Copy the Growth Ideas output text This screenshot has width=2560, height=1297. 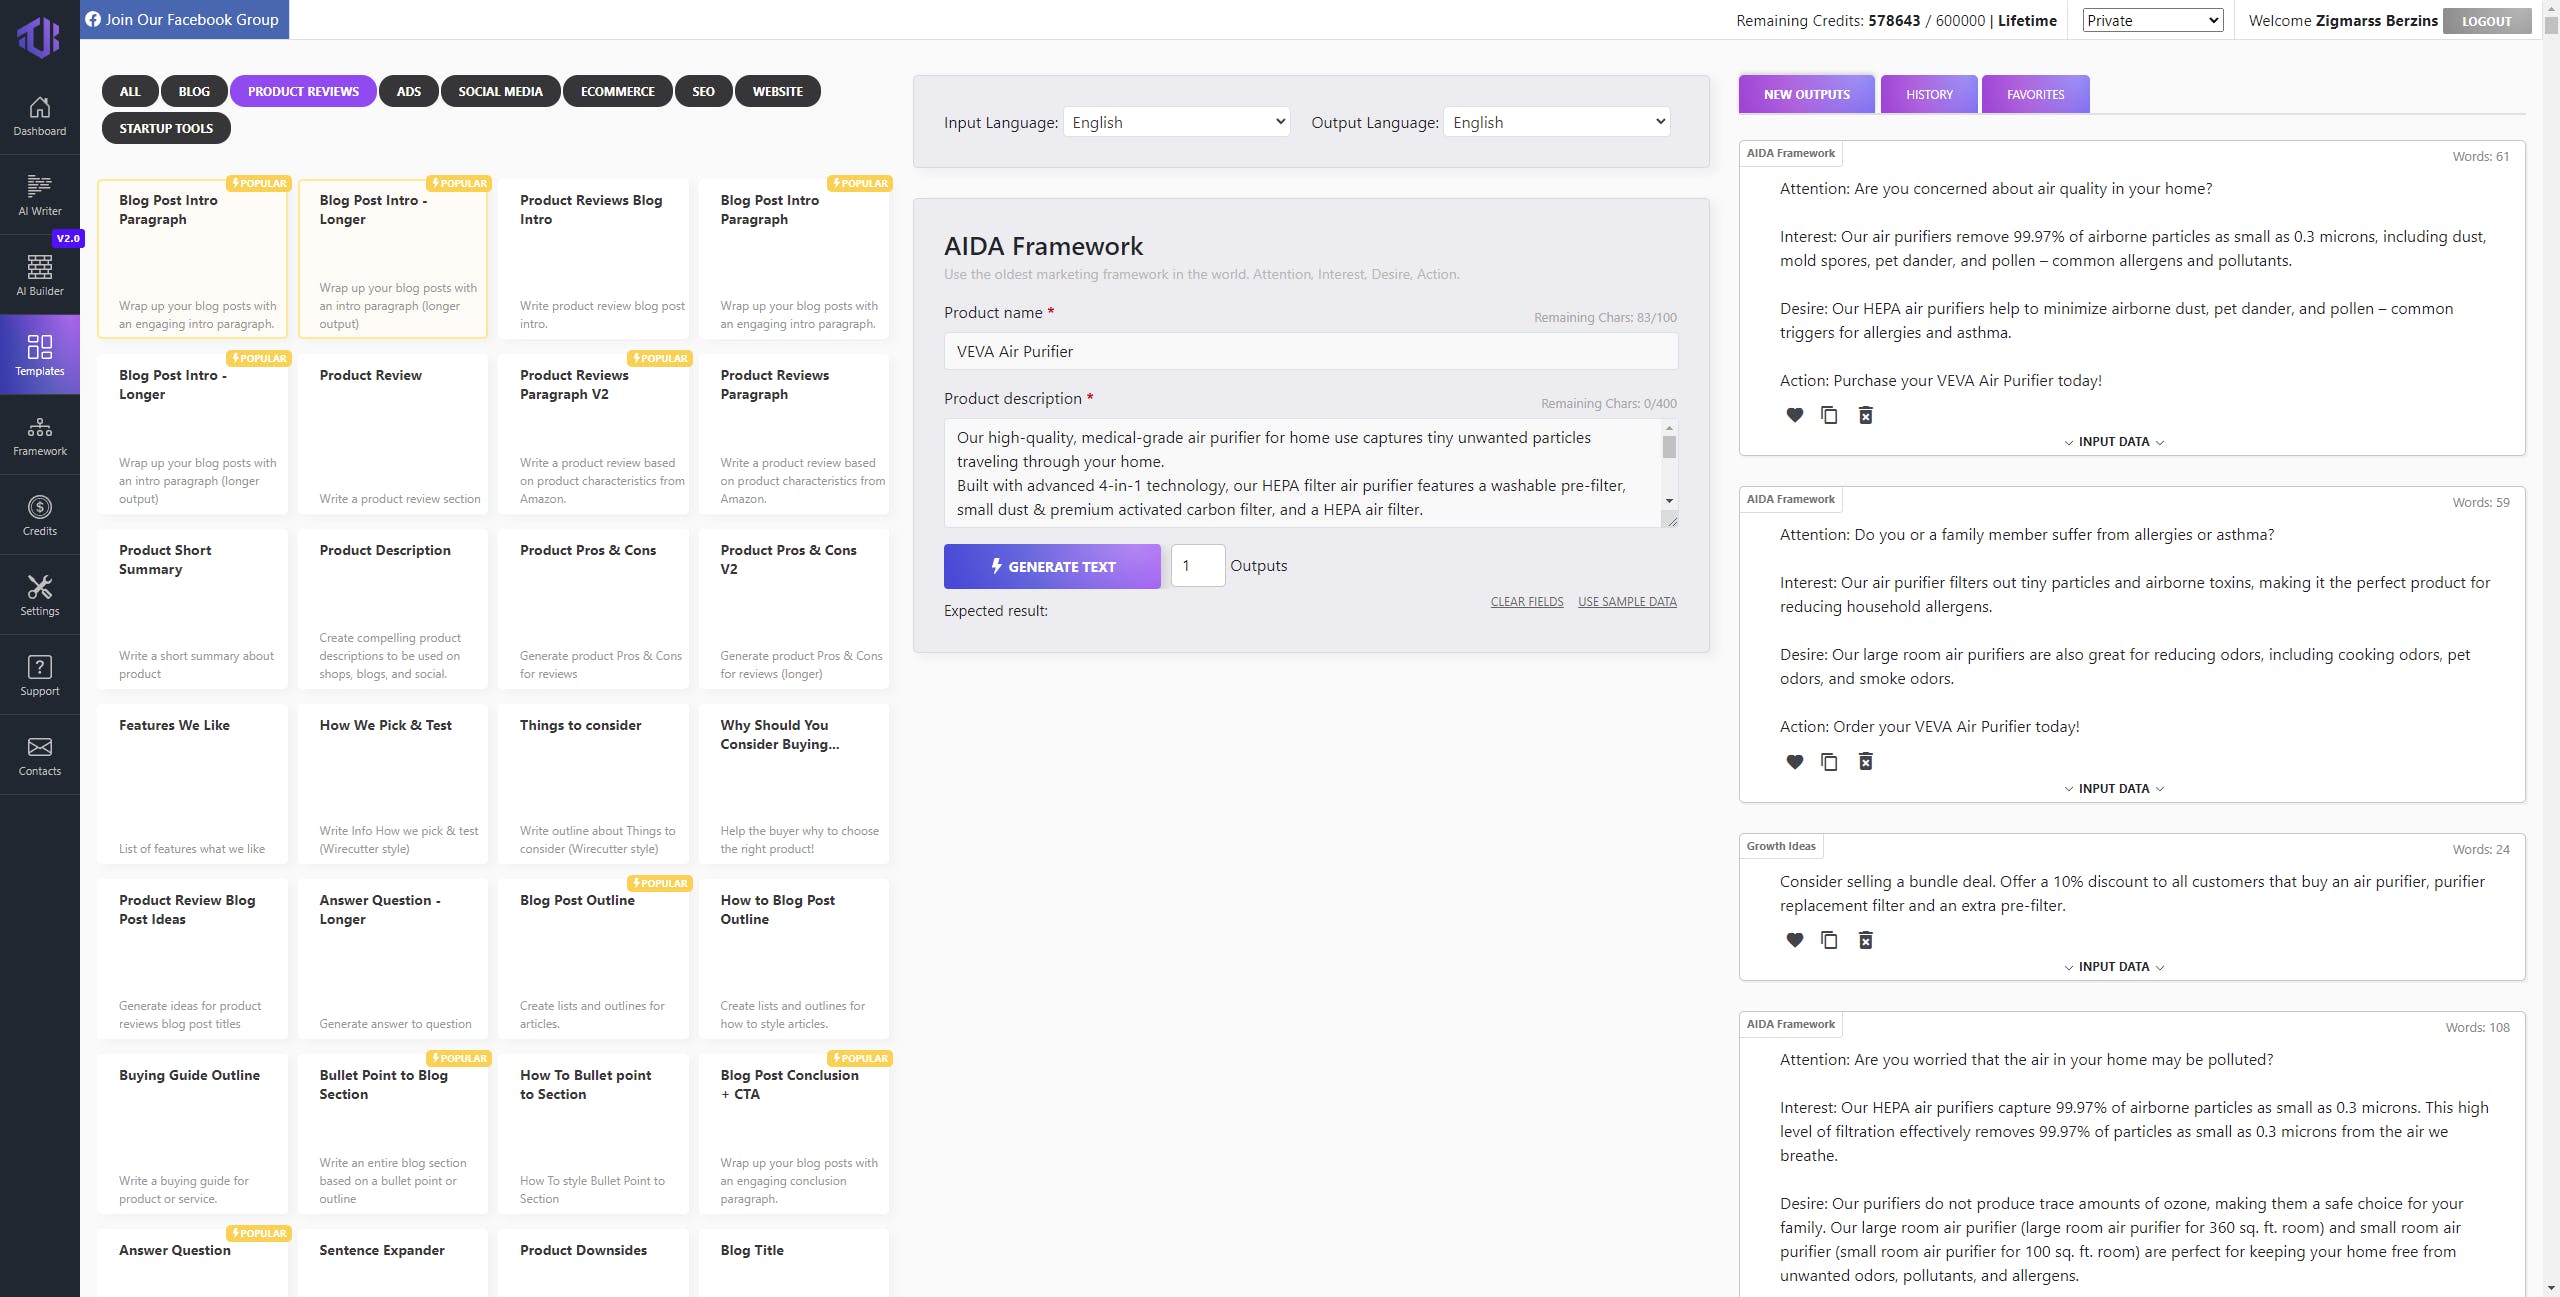[x=1829, y=940]
